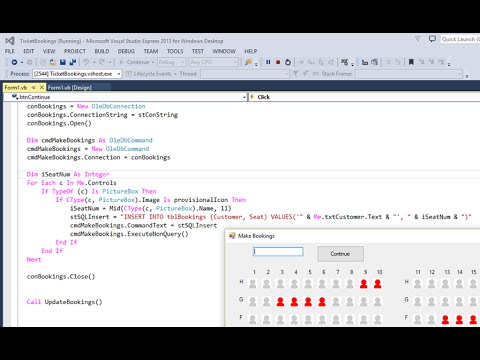The width and height of the screenshot is (480, 360).
Task: Open the FILE menu
Action: click(10, 51)
